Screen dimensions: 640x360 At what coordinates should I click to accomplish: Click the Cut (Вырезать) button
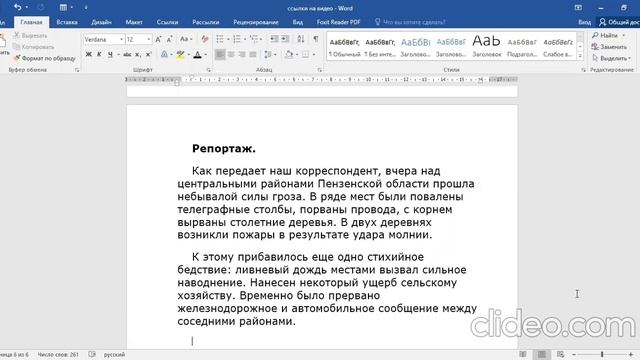click(30, 36)
